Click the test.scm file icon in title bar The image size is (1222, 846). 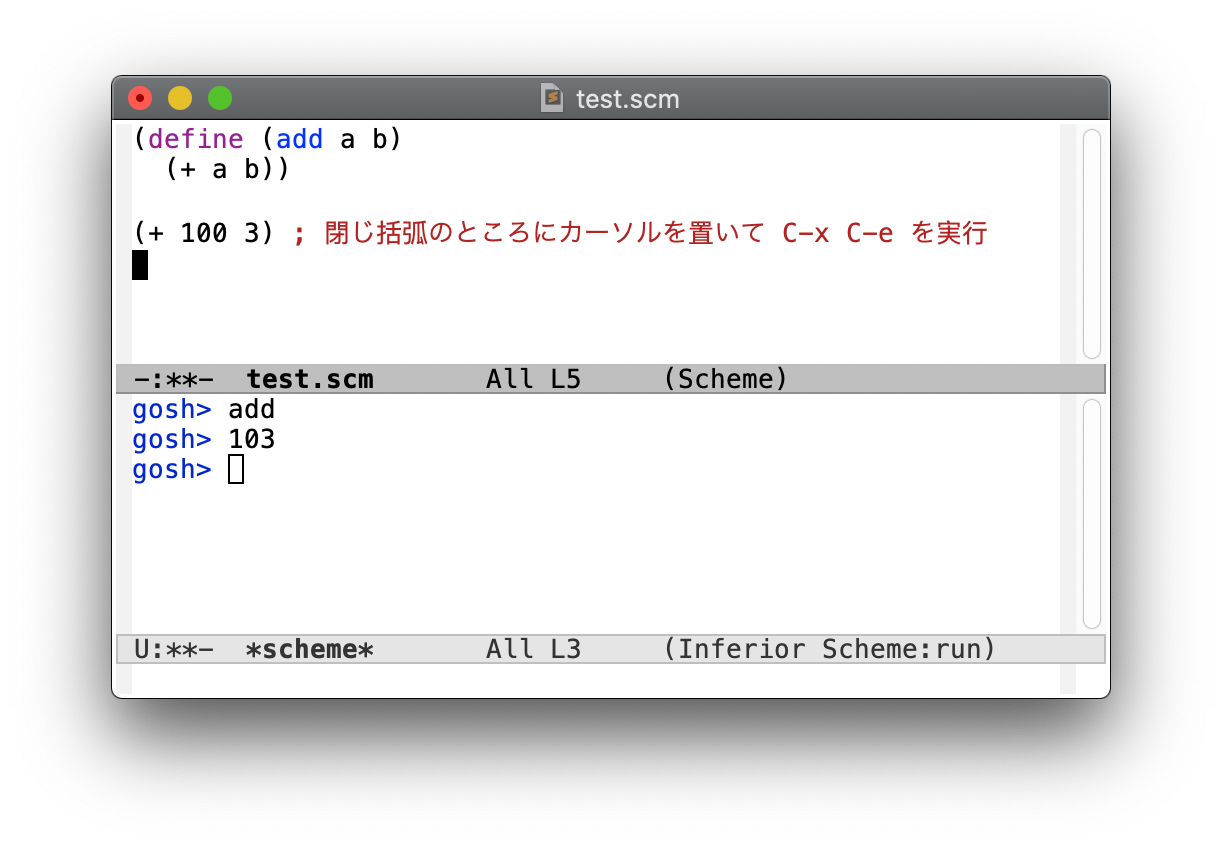pos(552,98)
